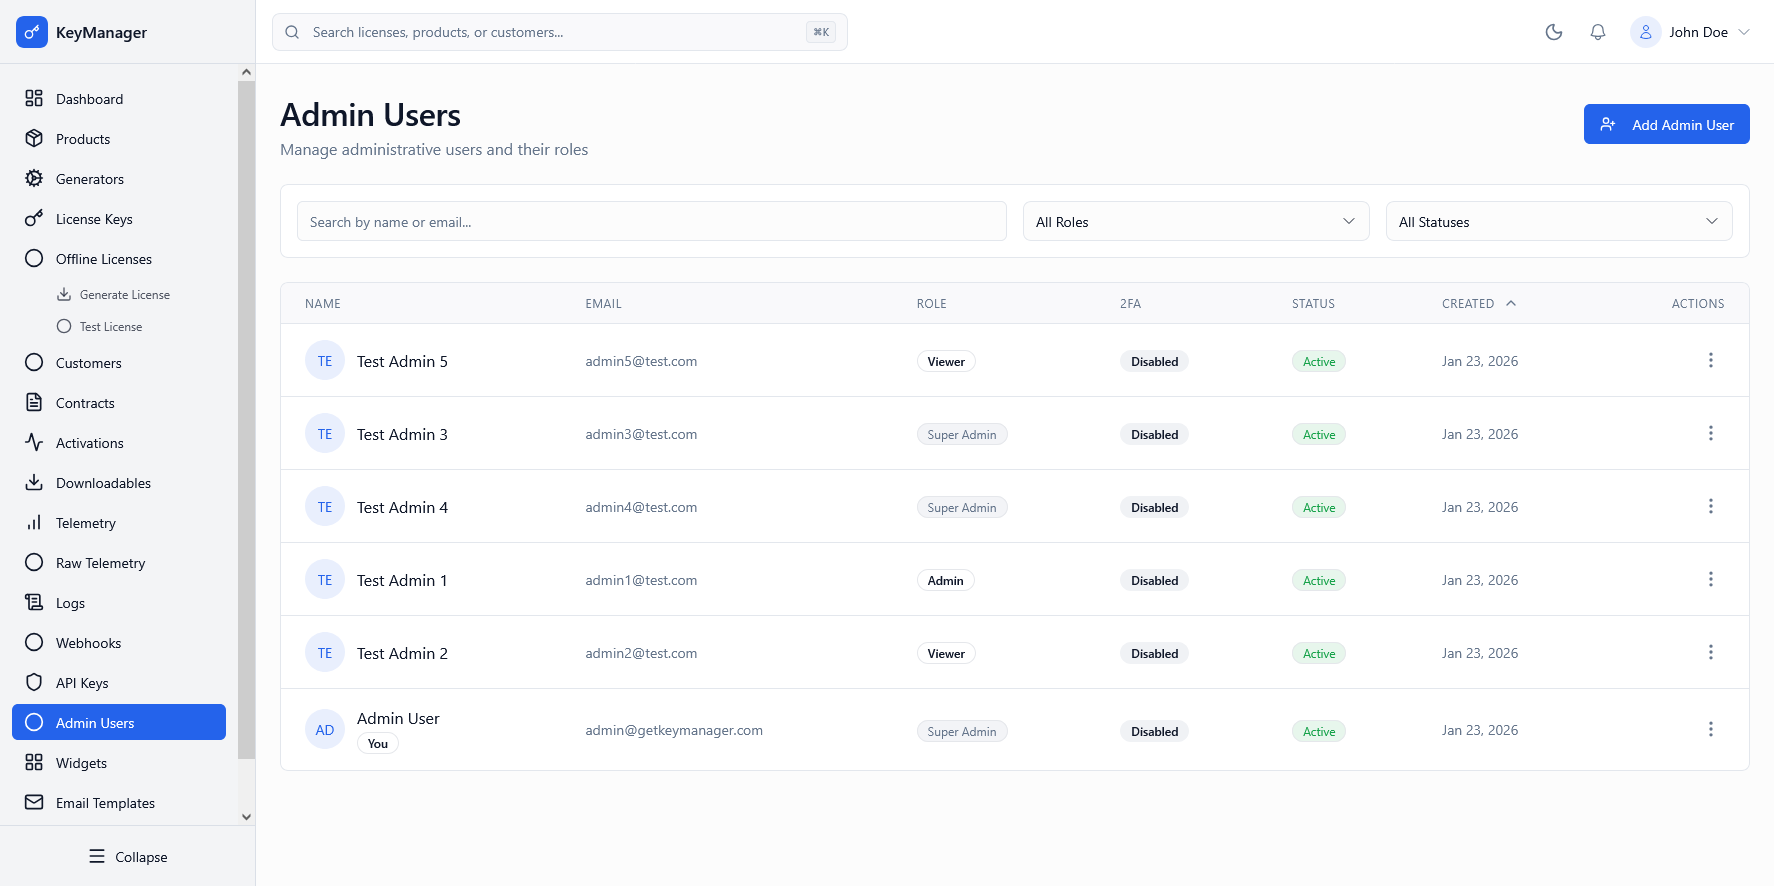Click sidebar scrollbar up arrow
The width and height of the screenshot is (1774, 886).
246,72
